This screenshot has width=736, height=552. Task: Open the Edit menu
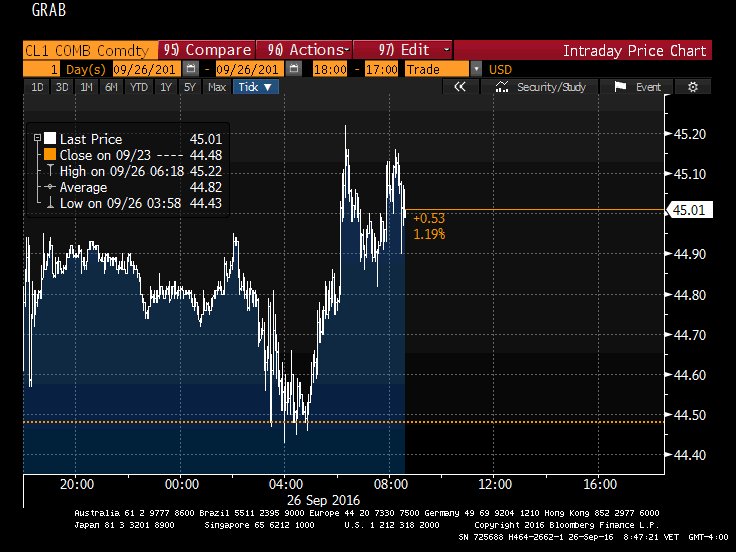[410, 50]
